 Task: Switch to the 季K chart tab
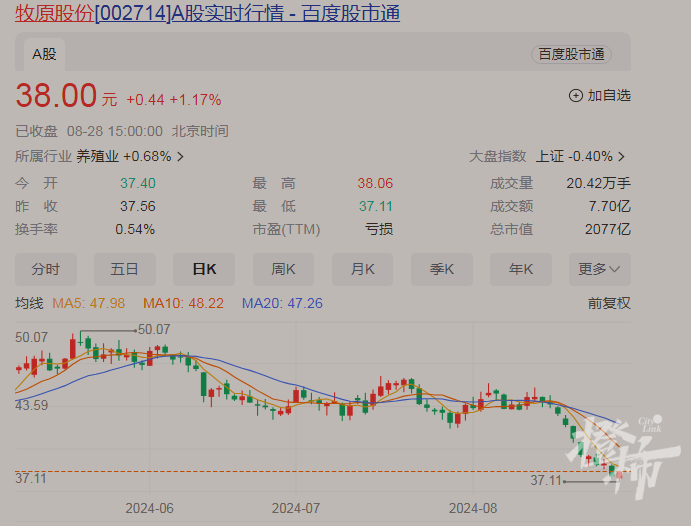[442, 269]
